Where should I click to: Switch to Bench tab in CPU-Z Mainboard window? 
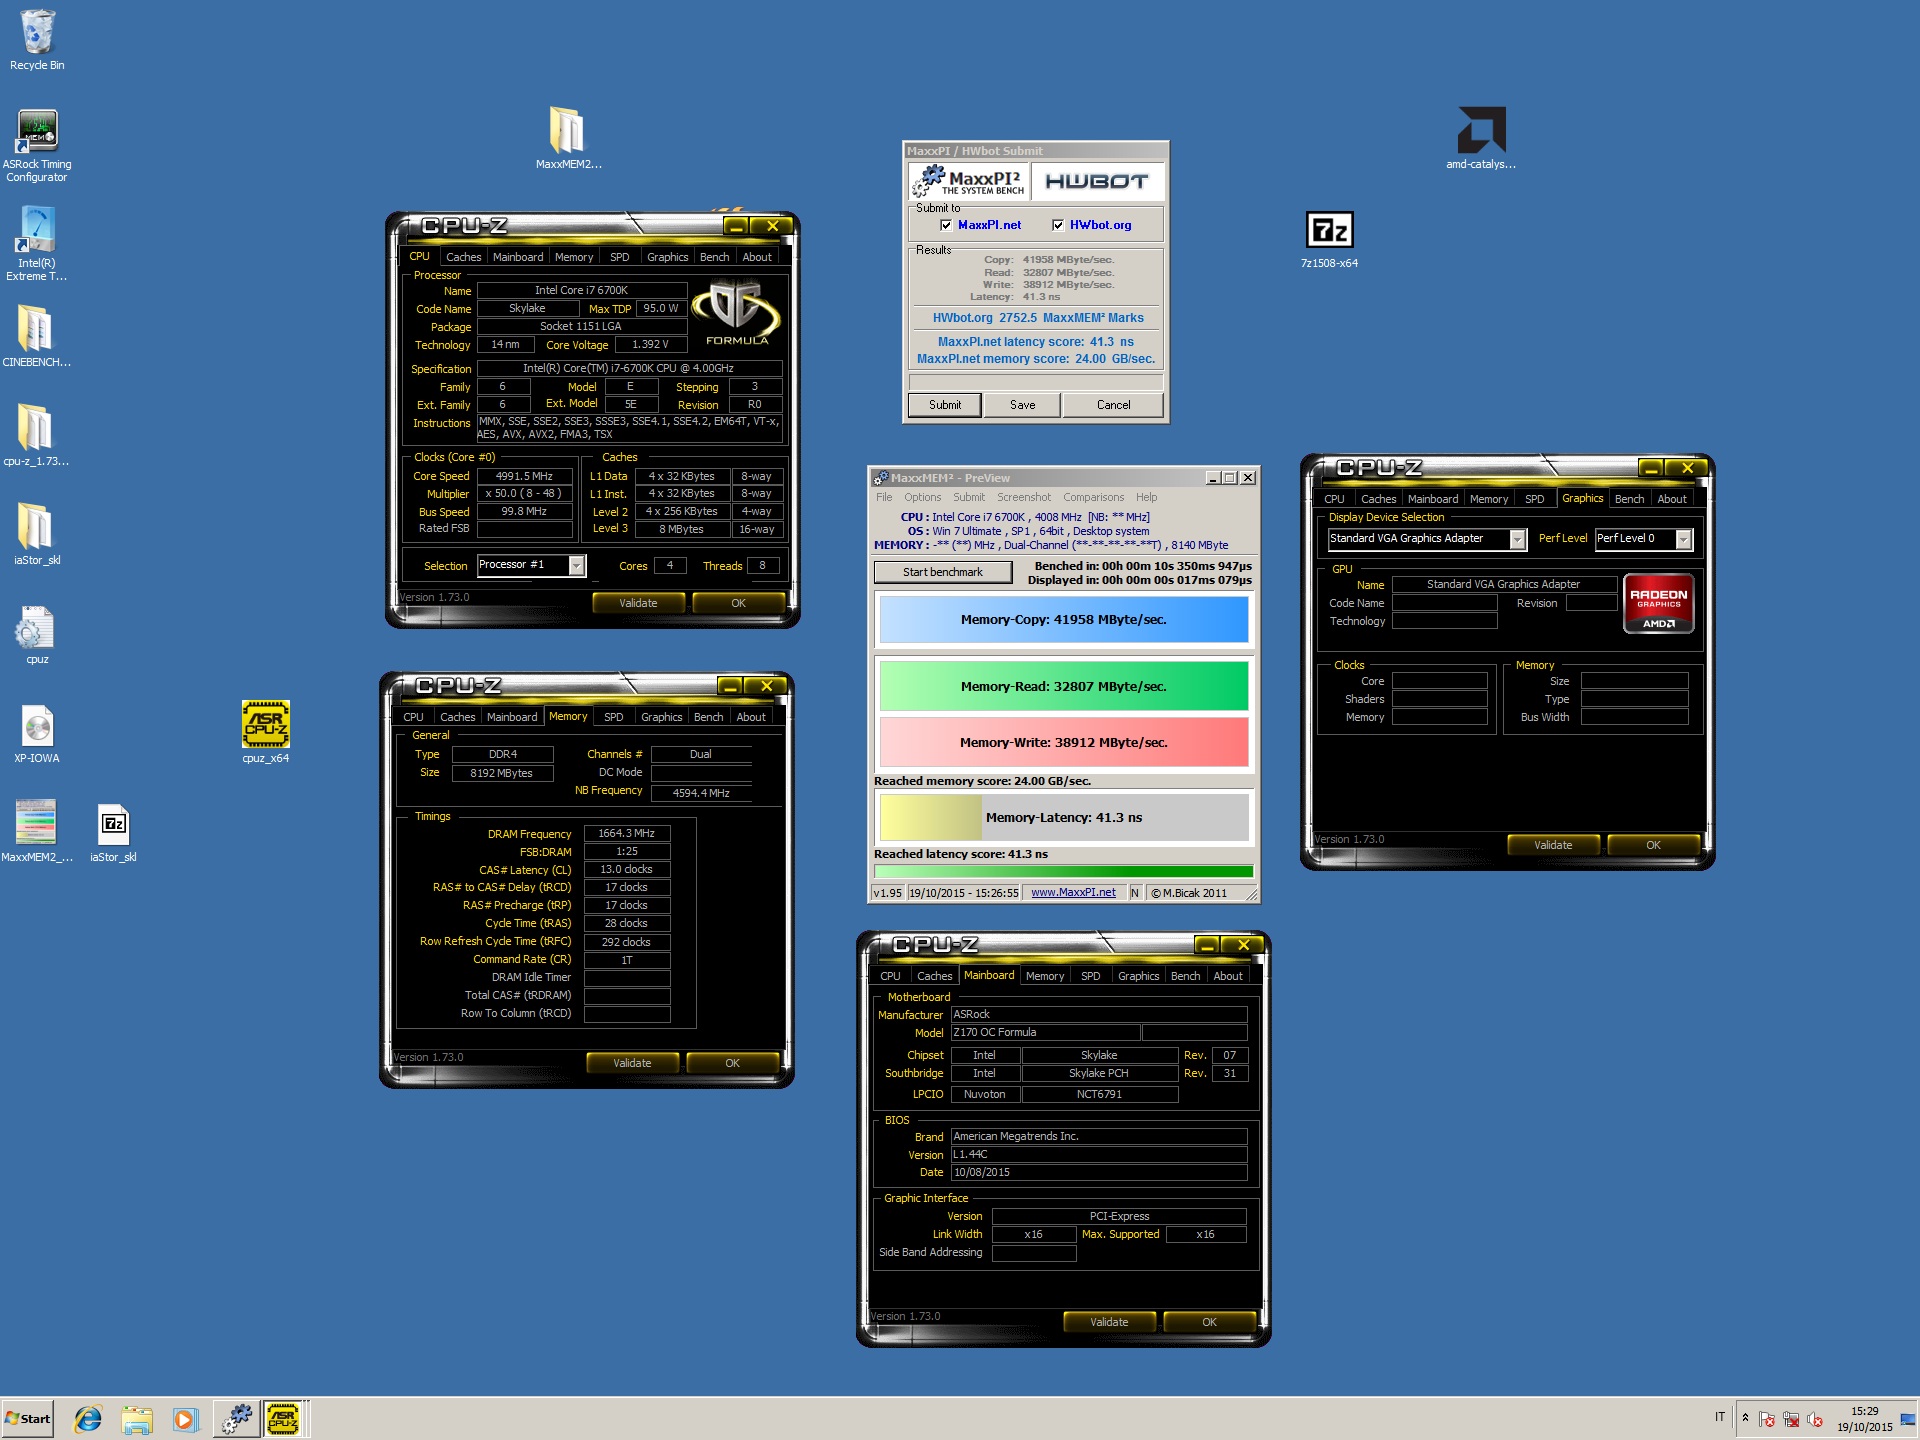[1185, 976]
